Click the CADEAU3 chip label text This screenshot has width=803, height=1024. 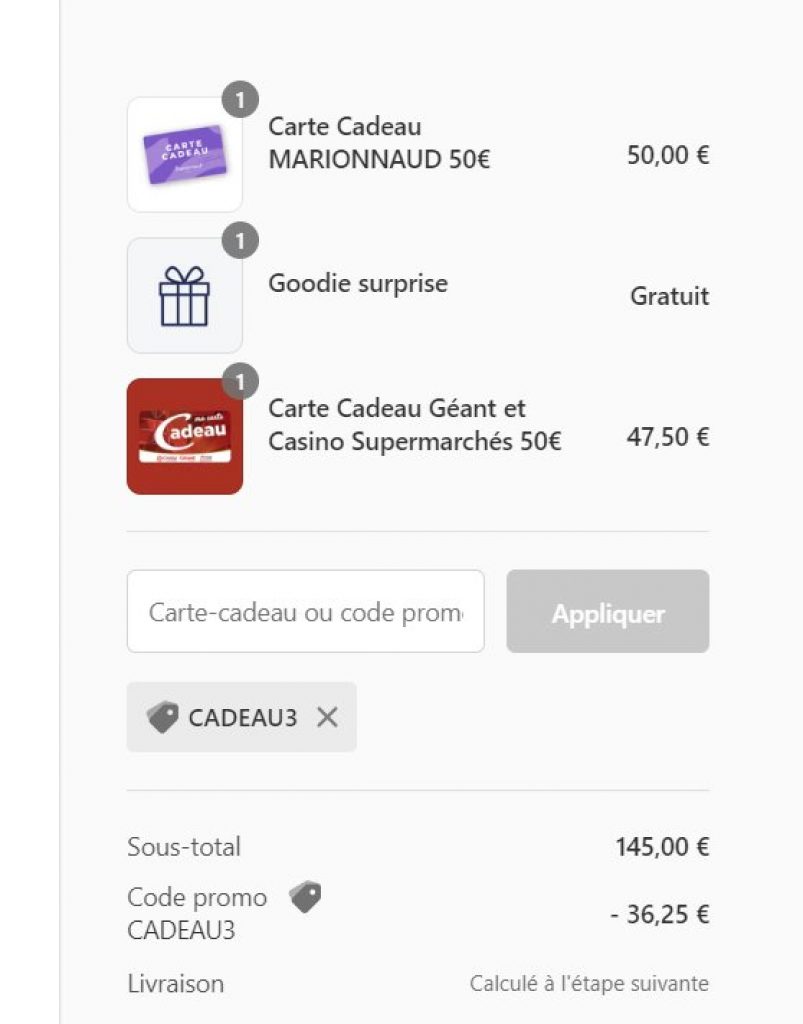click(243, 718)
